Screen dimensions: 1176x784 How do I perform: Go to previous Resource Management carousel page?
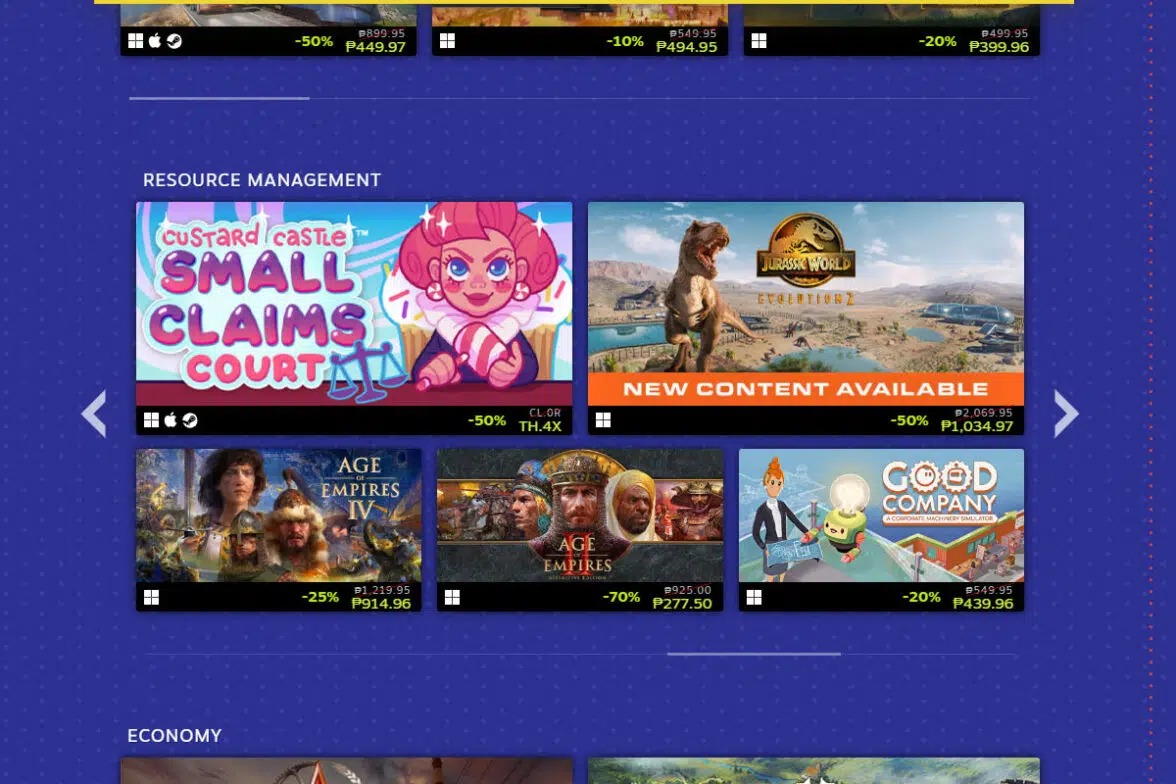[x=94, y=413]
